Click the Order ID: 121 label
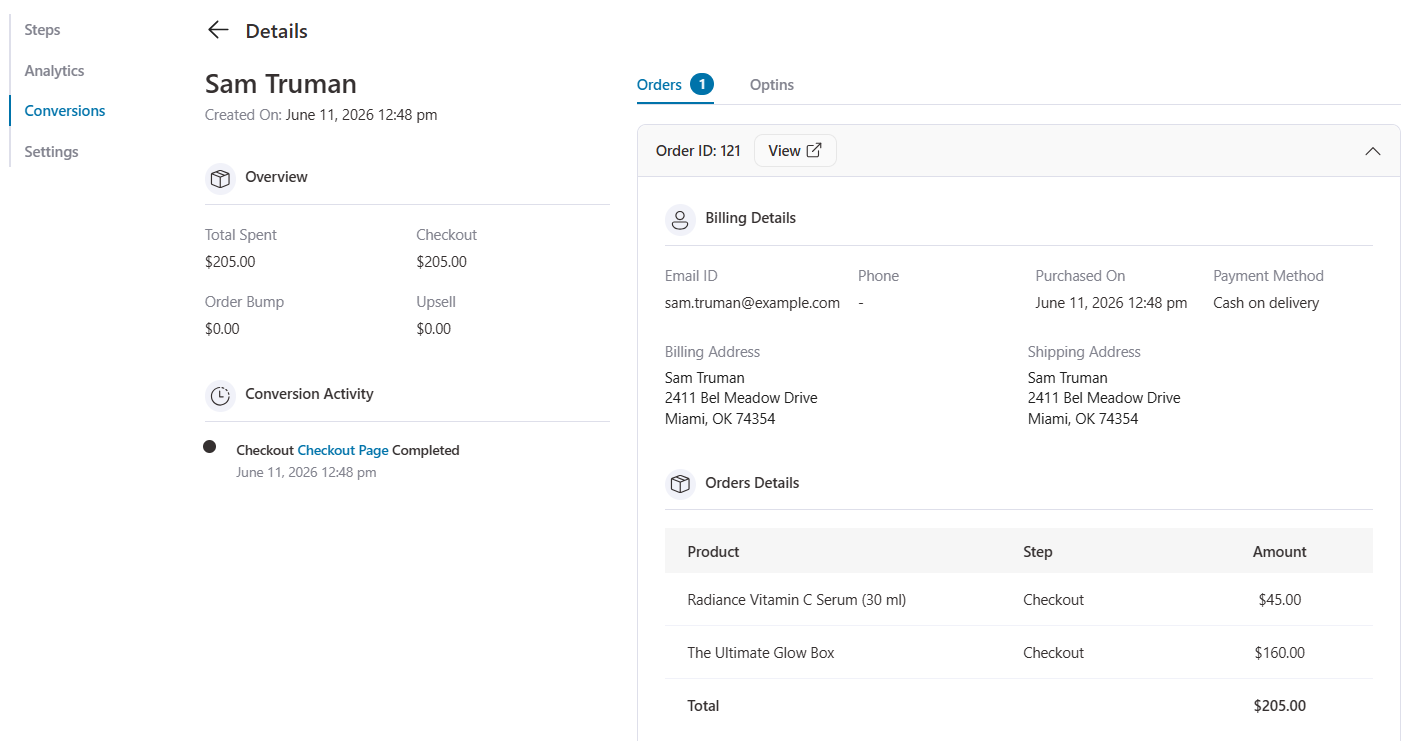Viewport: 1411px width, 741px height. [x=698, y=151]
